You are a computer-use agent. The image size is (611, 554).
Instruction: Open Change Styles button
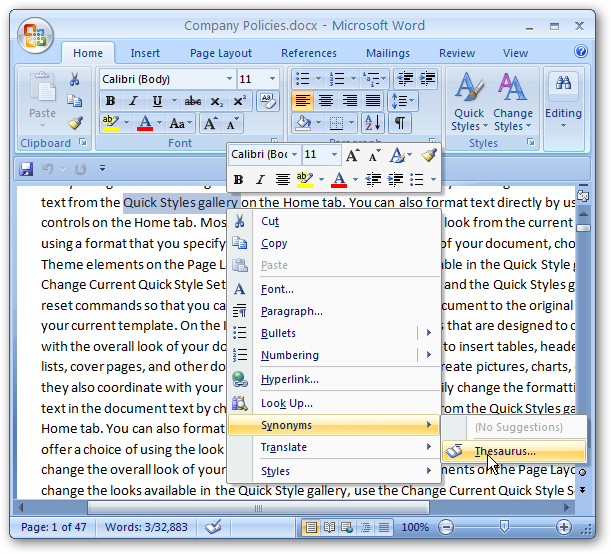512,102
